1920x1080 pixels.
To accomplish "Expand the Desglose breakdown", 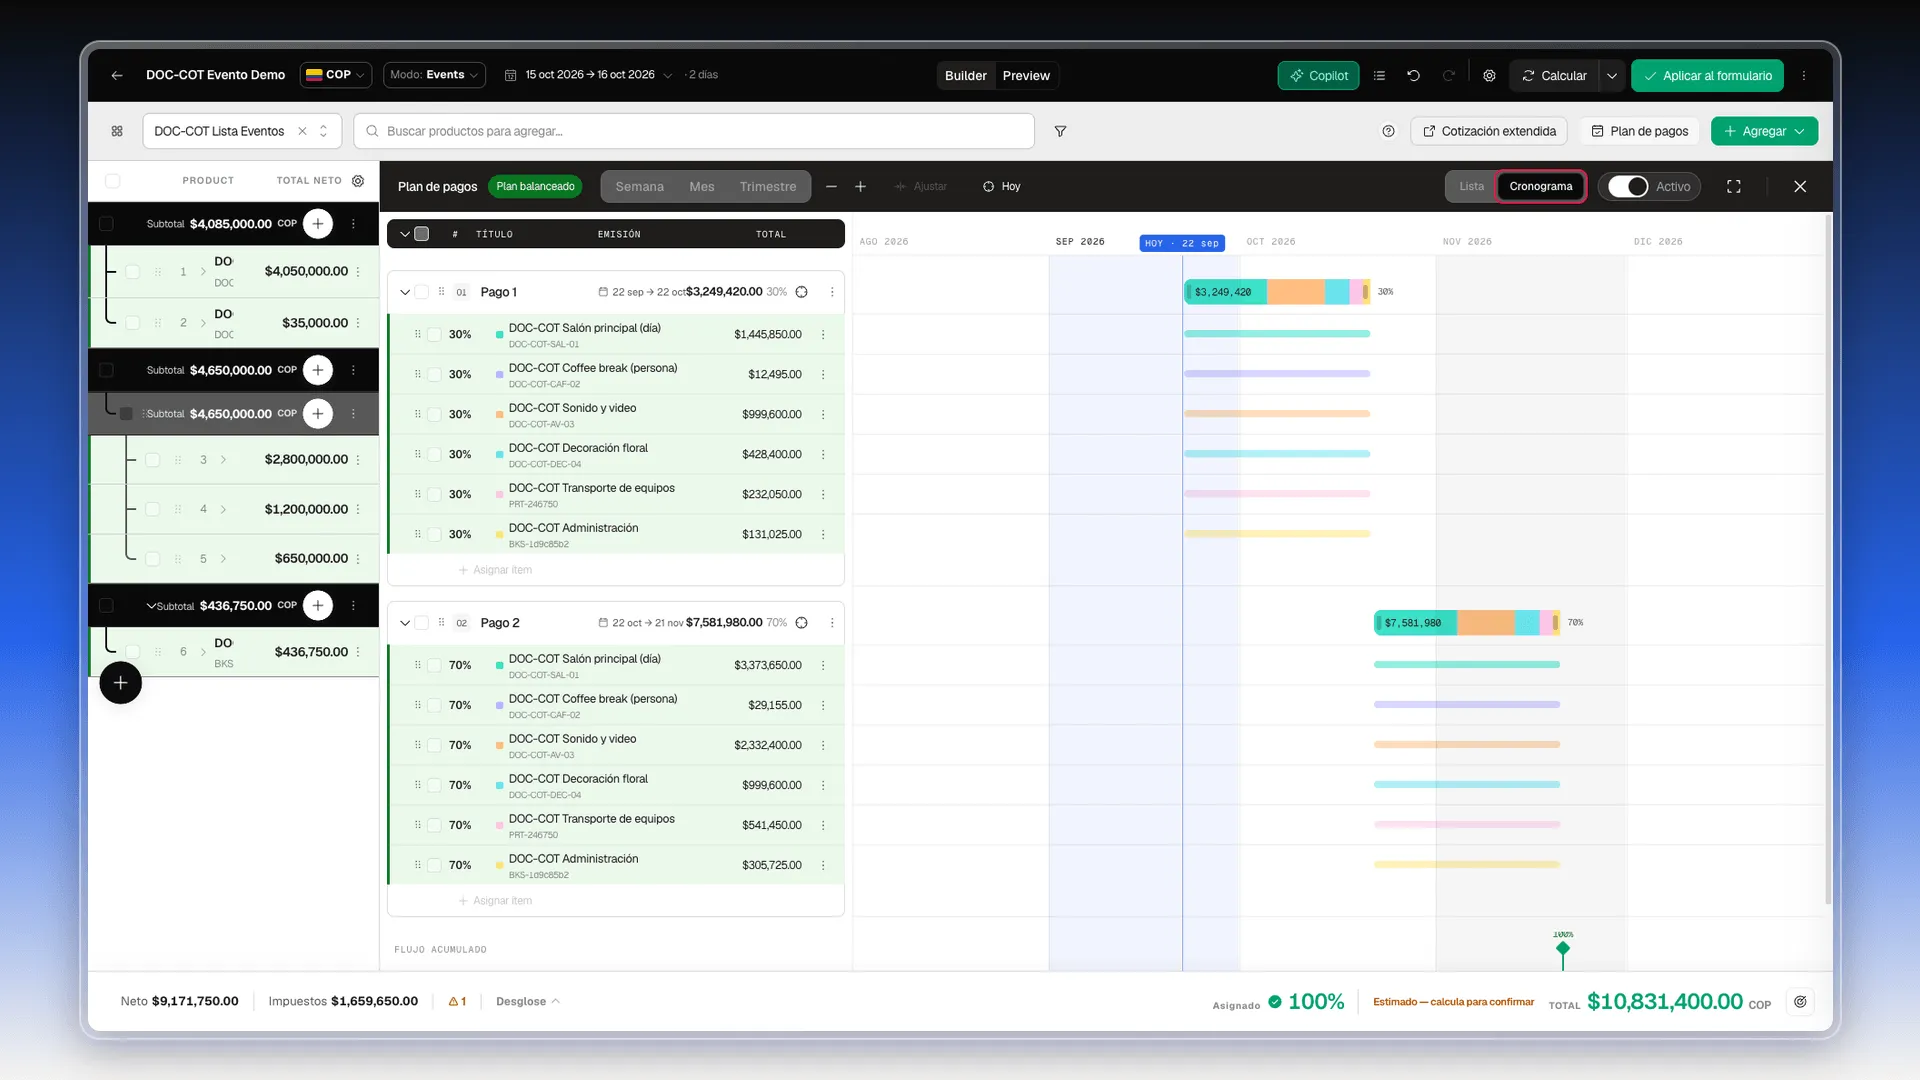I will pyautogui.click(x=528, y=1002).
